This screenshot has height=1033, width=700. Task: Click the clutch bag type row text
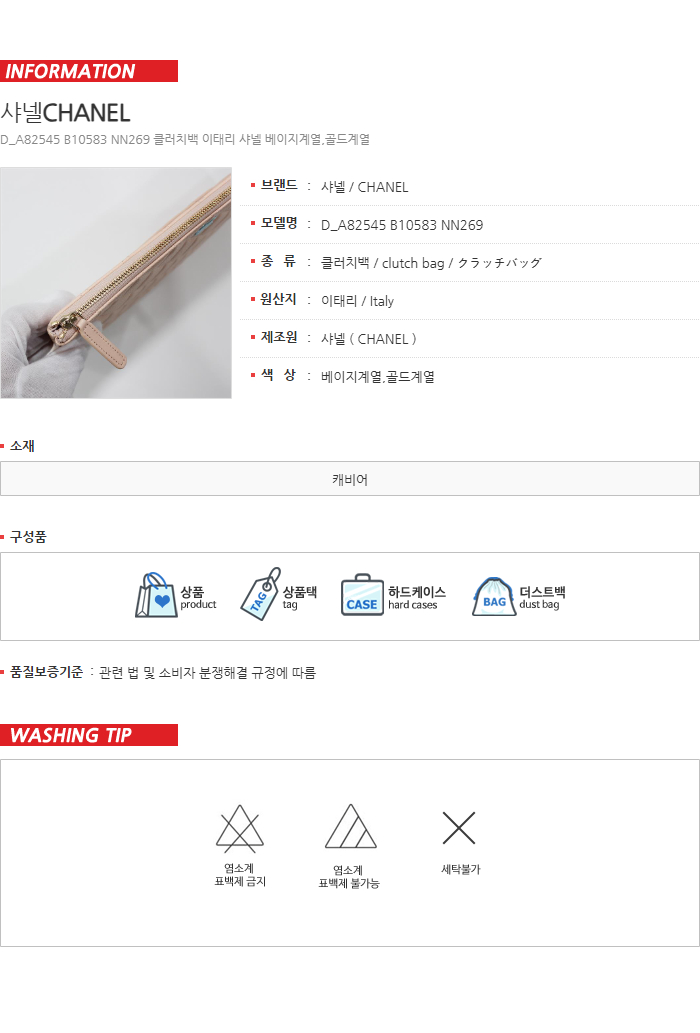431,263
